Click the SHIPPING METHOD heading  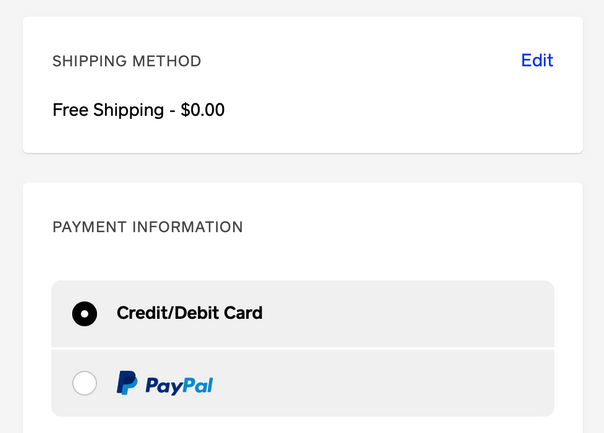point(127,61)
